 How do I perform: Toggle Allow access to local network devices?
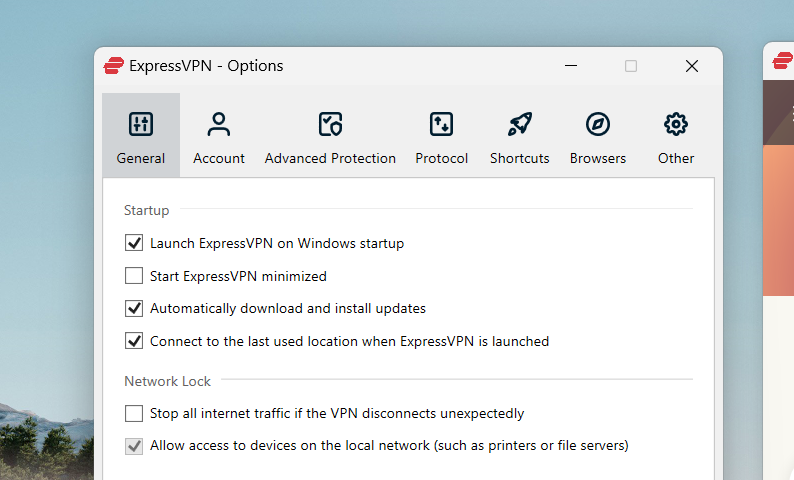(x=134, y=445)
